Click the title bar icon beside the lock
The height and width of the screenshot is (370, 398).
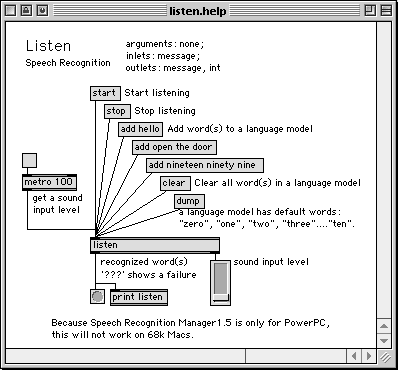coord(42,11)
